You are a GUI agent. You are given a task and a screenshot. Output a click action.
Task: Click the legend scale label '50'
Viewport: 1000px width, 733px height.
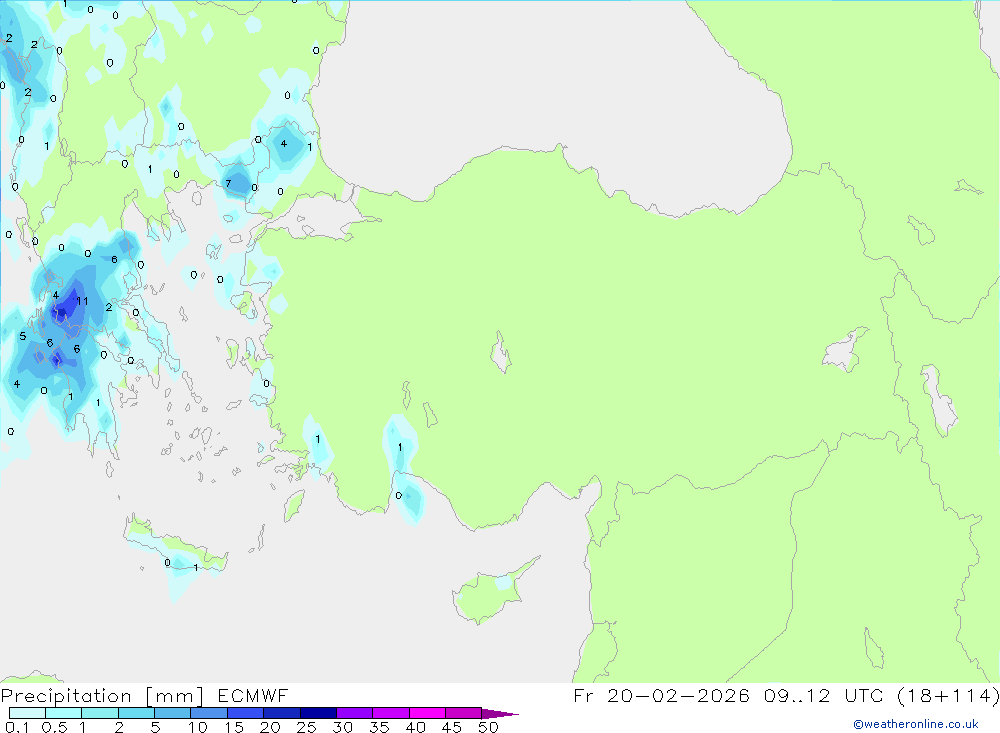coord(488,727)
